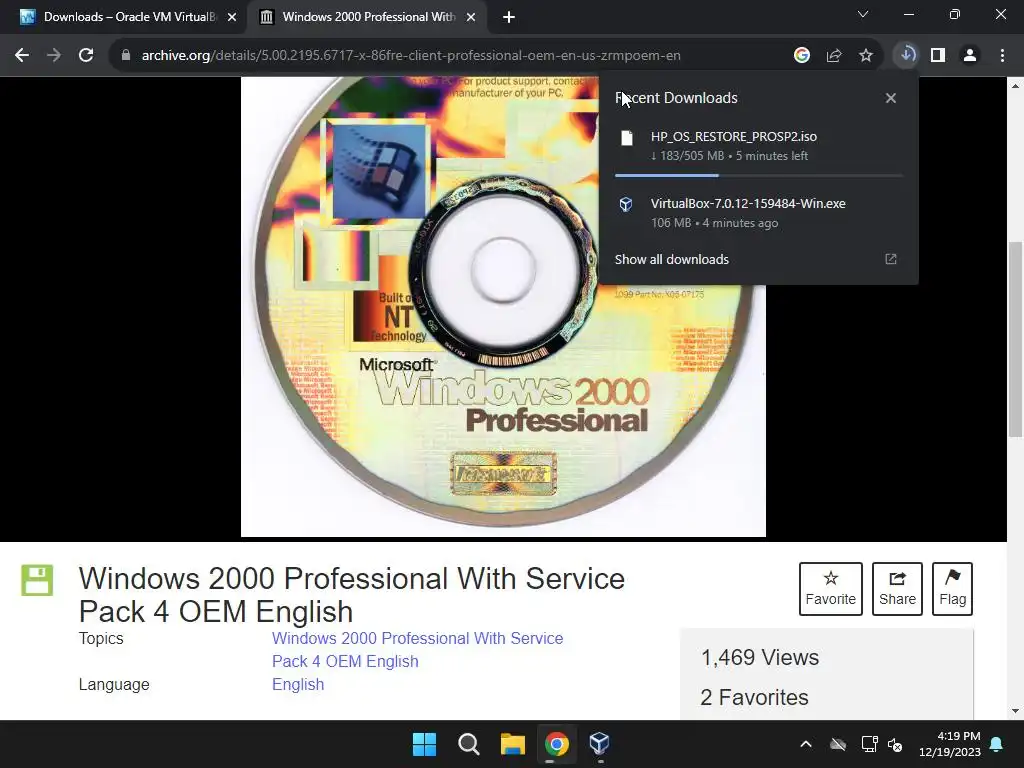Viewport: 1024px width, 768px height.
Task: Open Chrome three-dot menu
Action: click(x=1002, y=56)
